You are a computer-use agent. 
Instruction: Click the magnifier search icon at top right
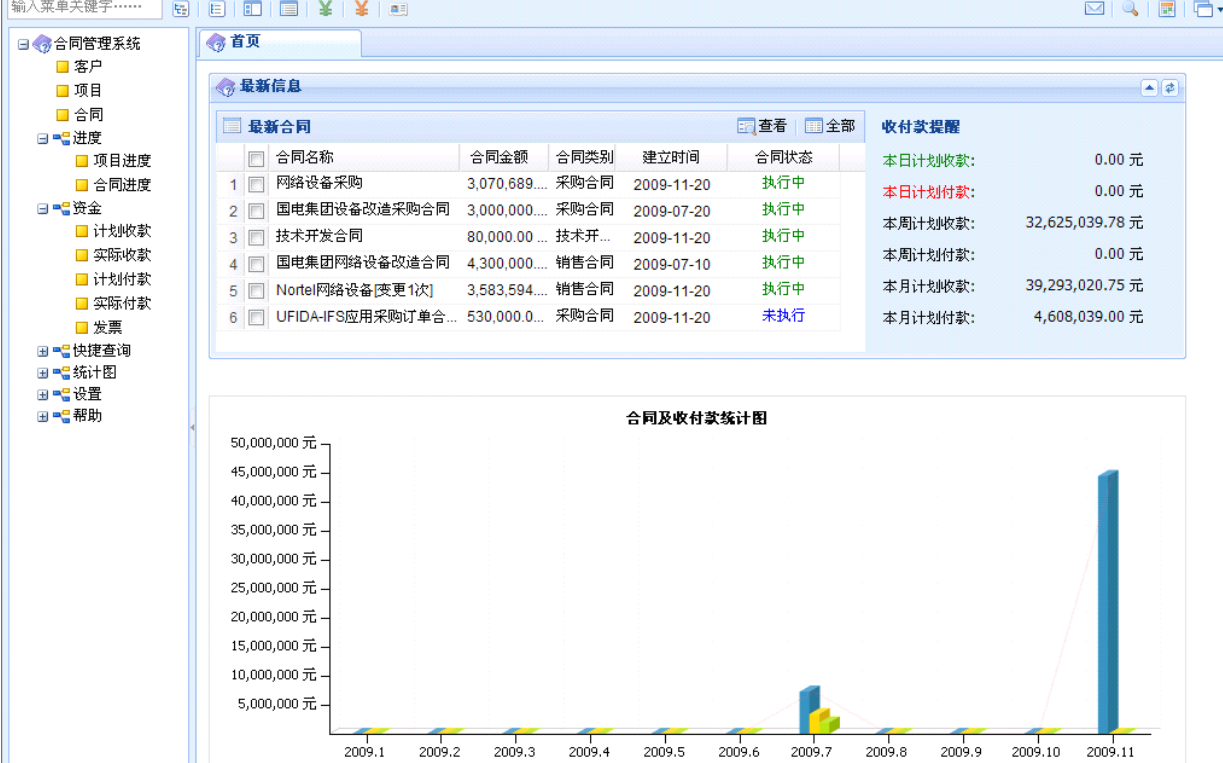click(1130, 9)
